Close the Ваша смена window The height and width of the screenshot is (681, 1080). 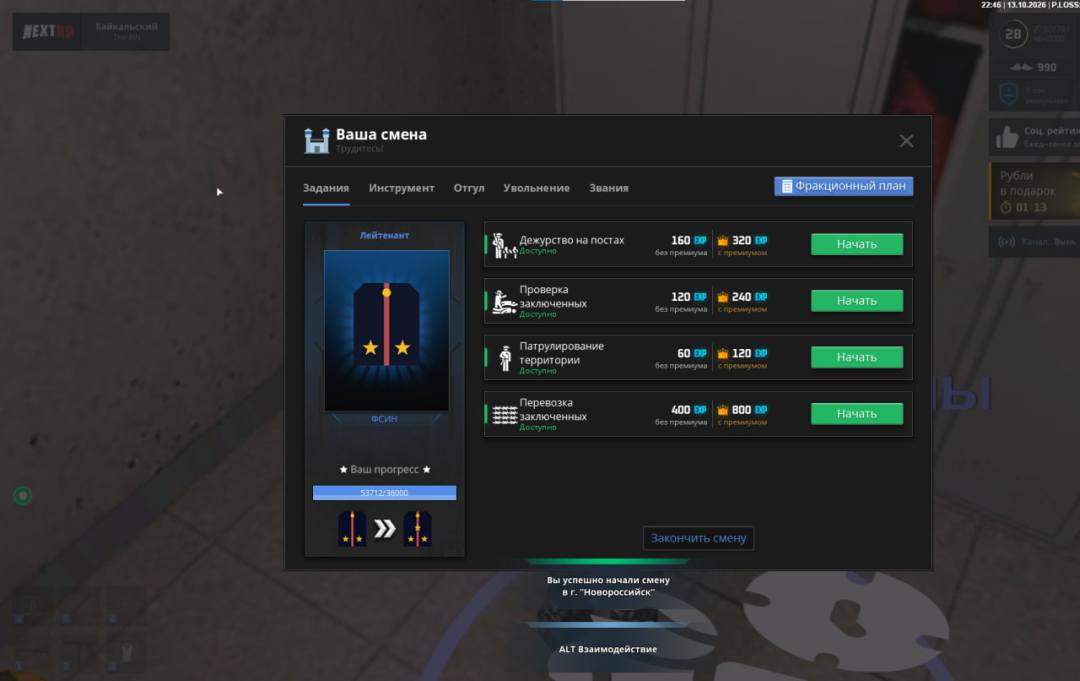pos(906,141)
